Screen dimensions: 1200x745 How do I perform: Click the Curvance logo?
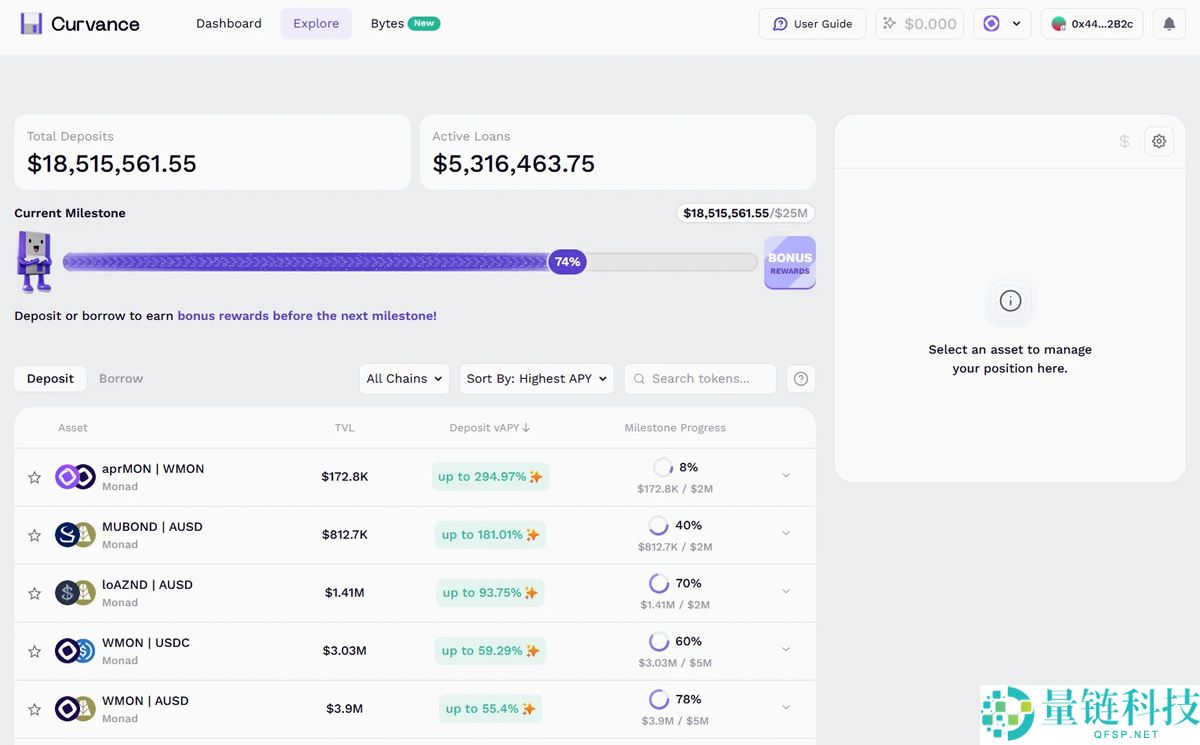80,24
